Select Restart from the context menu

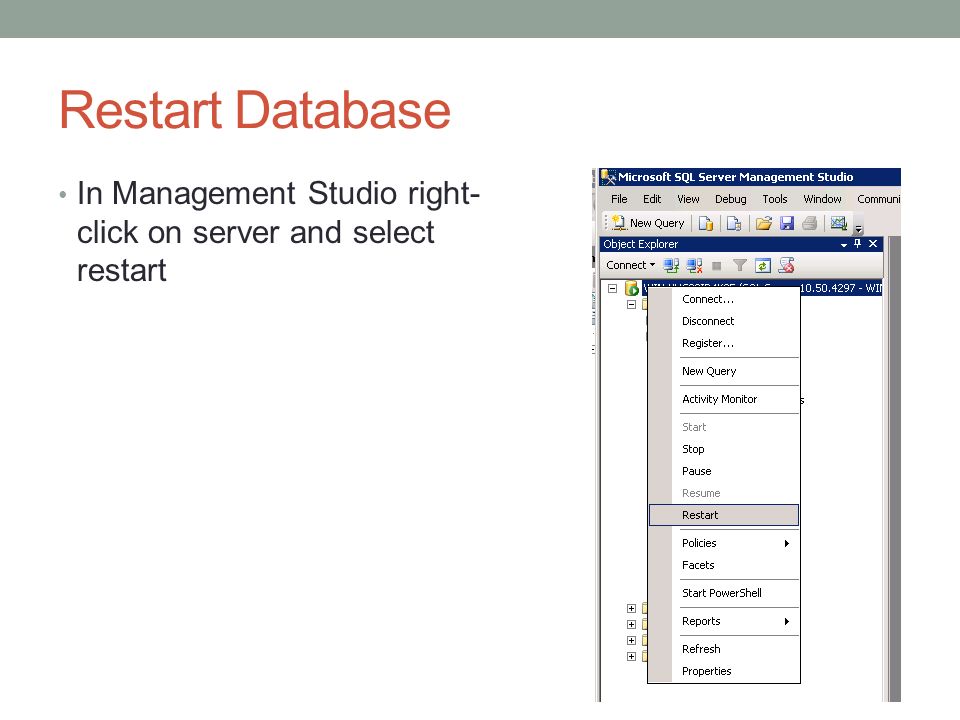click(724, 516)
